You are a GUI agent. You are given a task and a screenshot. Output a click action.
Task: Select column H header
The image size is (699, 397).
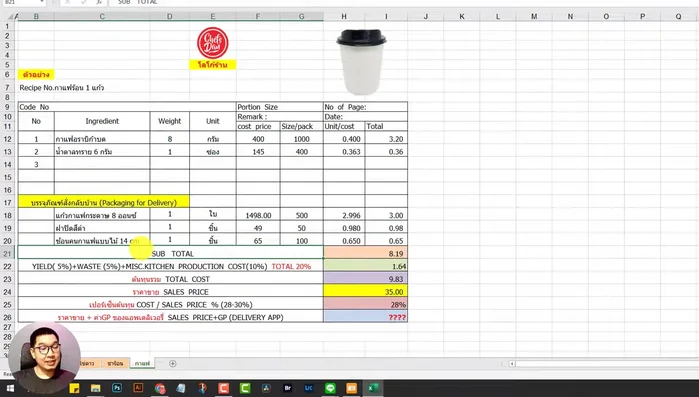(x=344, y=16)
